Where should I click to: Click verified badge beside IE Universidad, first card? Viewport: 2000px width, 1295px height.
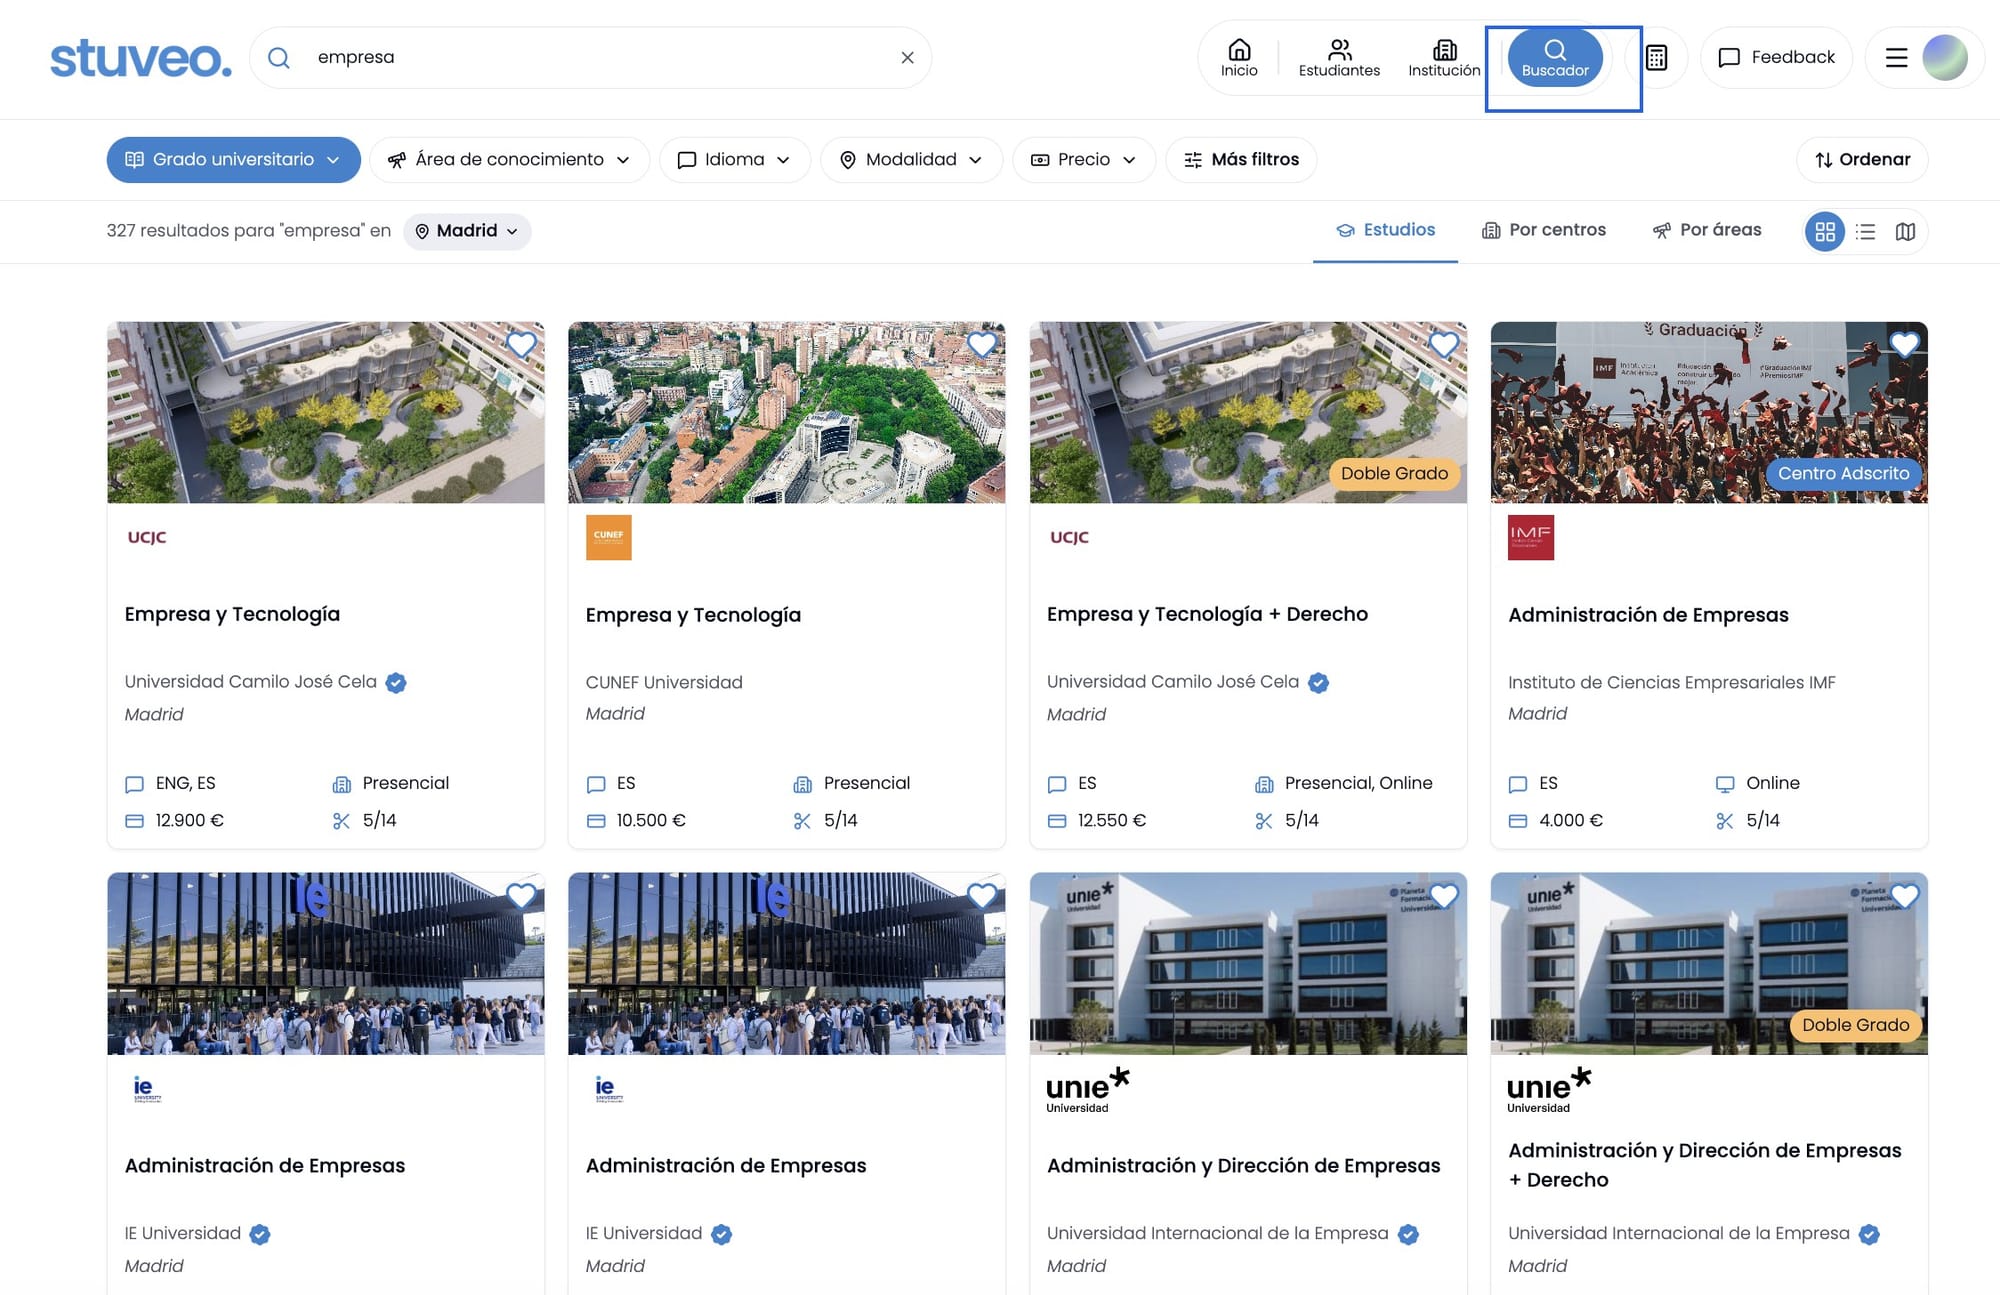pyautogui.click(x=260, y=1235)
